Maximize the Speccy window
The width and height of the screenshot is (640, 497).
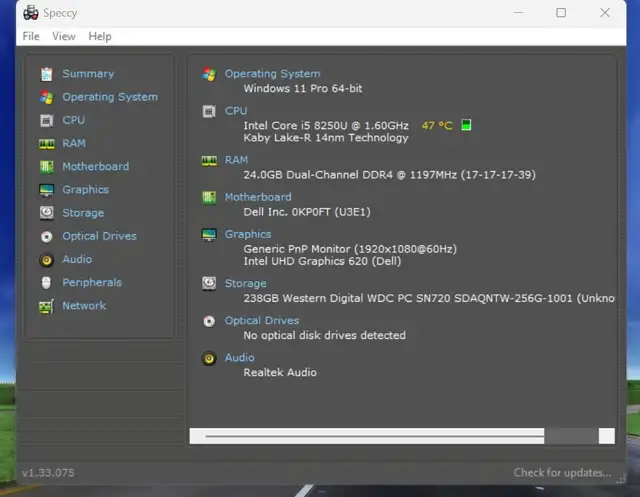(x=561, y=13)
